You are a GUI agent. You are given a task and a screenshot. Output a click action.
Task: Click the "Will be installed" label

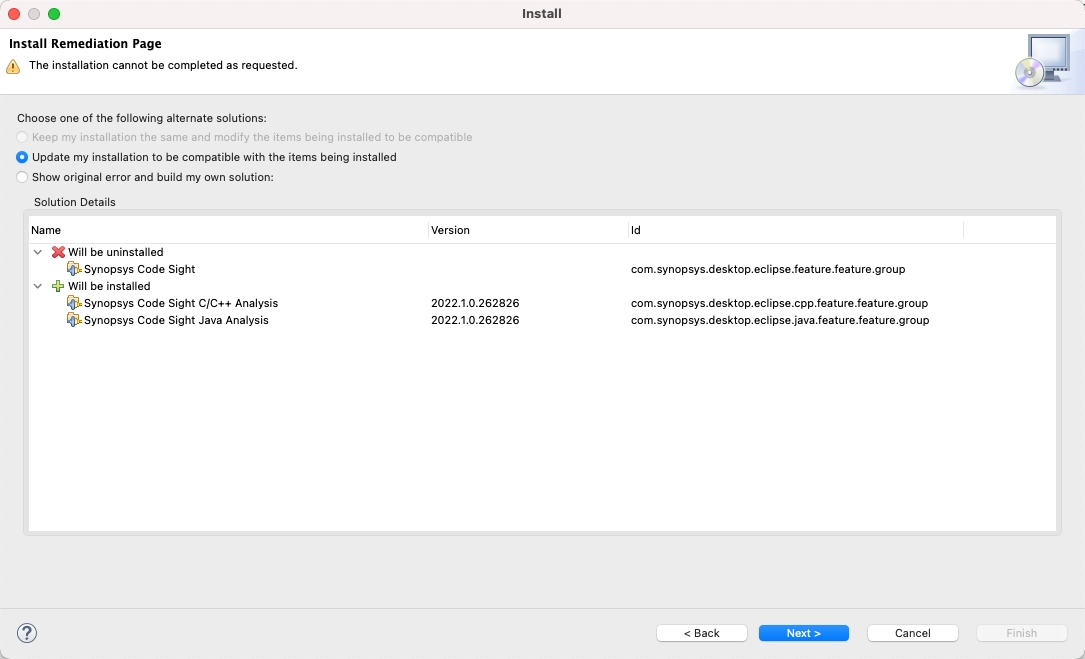point(109,286)
